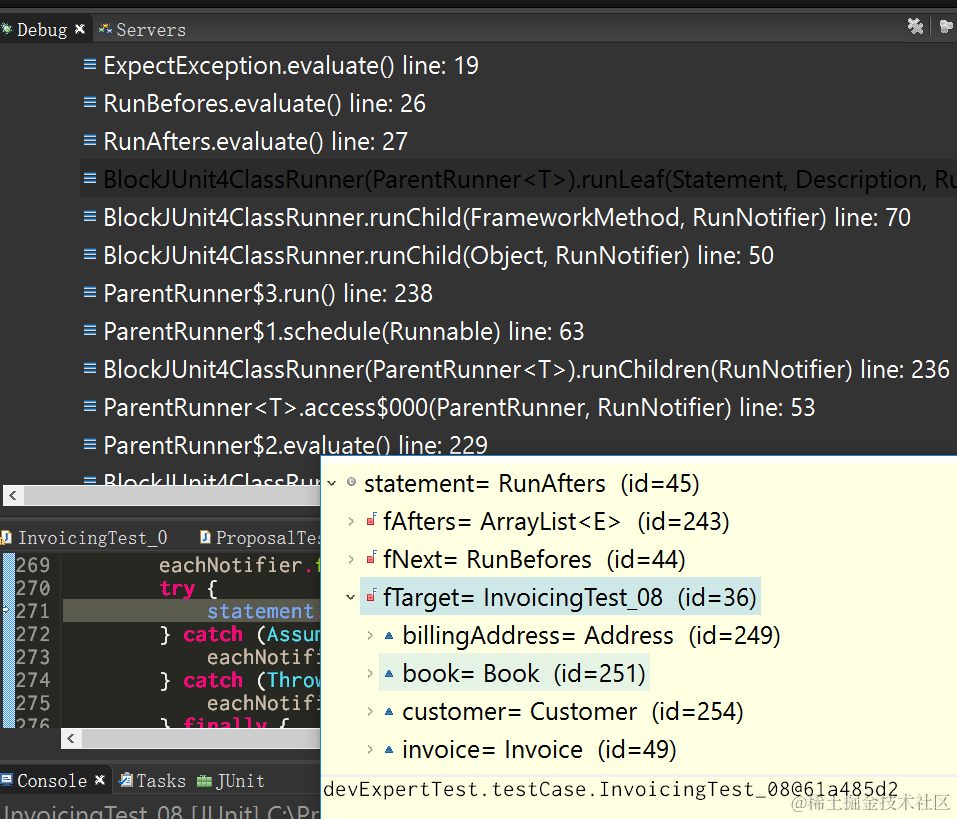The image size is (957, 819).
Task: Click the private field icon beside fTarget
Action: click(x=371, y=596)
